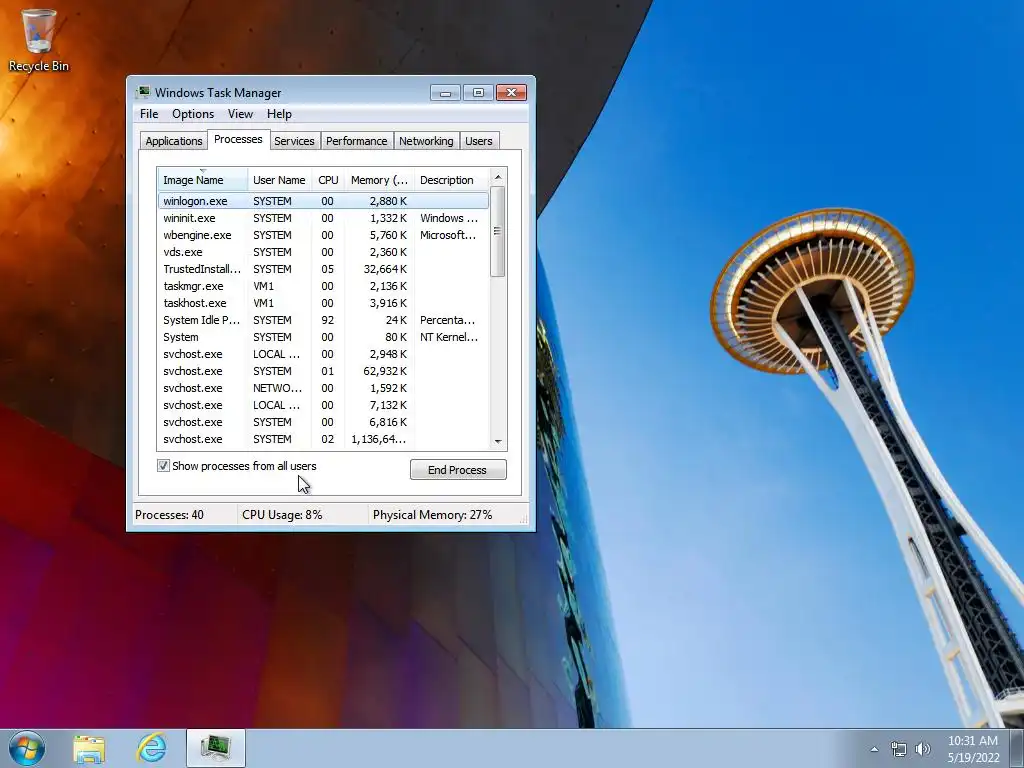Viewport: 1024px width, 768px height.
Task: Open the volume speaker tray icon
Action: (923, 749)
